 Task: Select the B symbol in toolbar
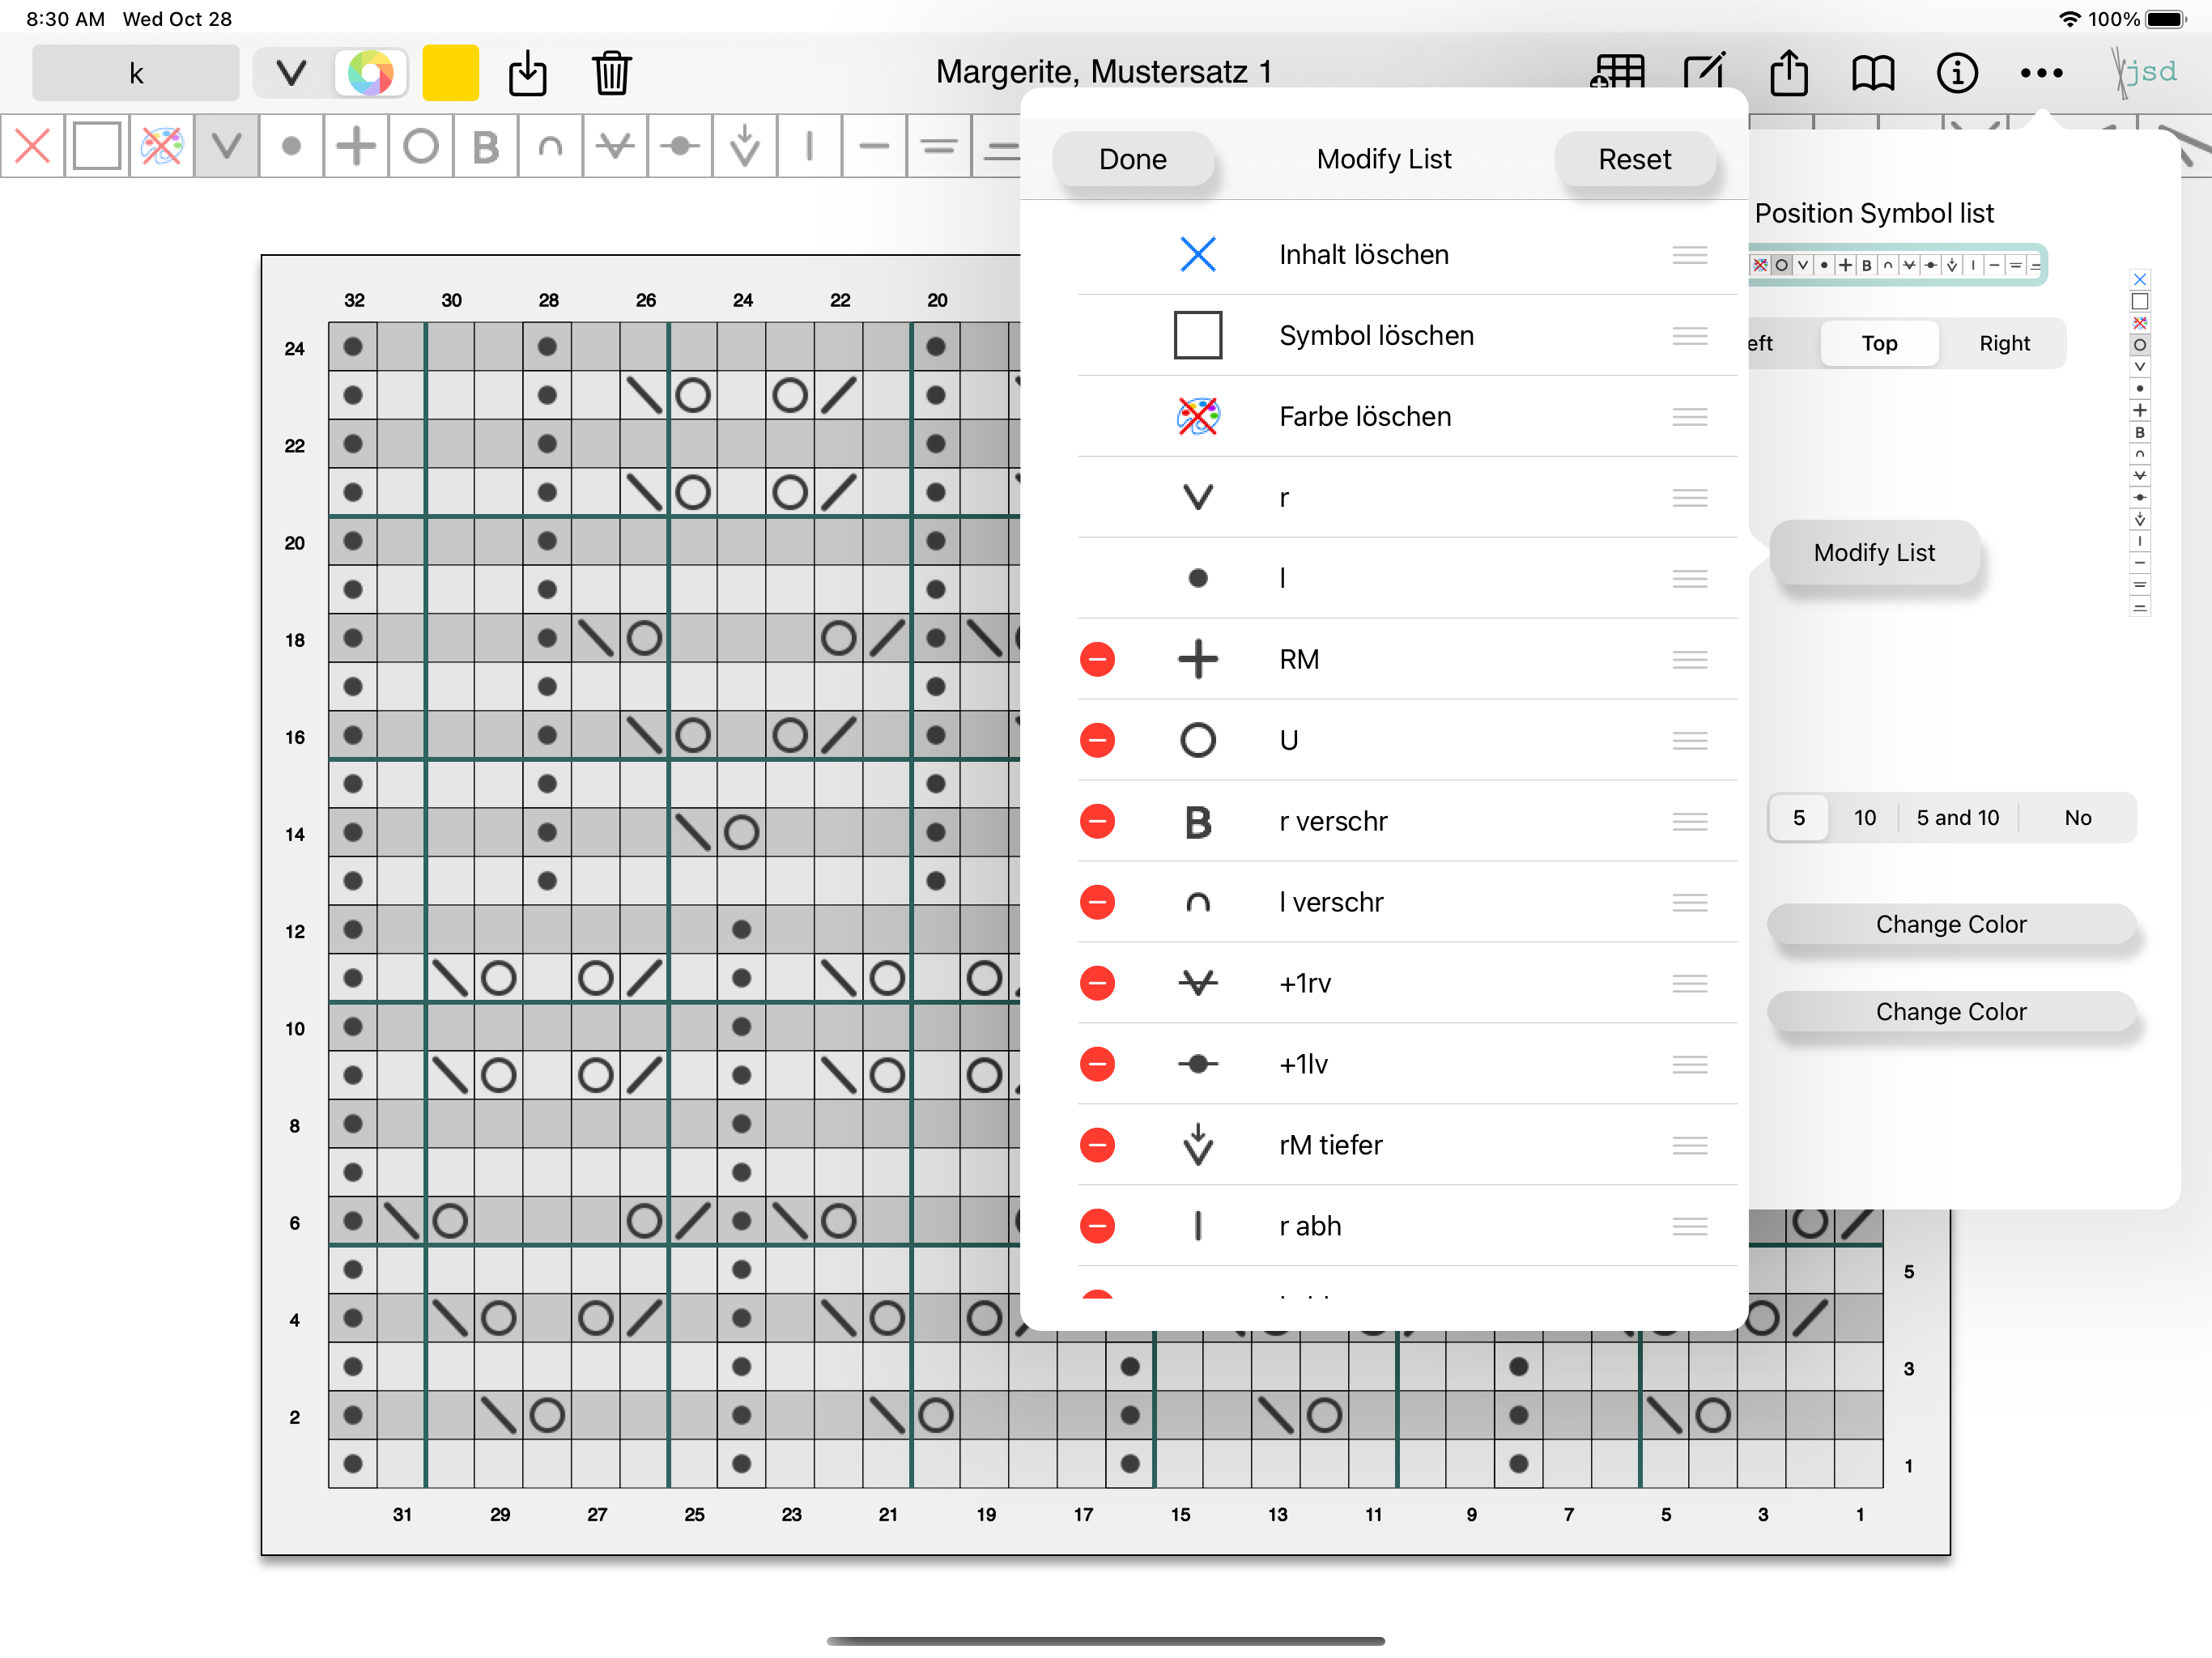point(486,146)
